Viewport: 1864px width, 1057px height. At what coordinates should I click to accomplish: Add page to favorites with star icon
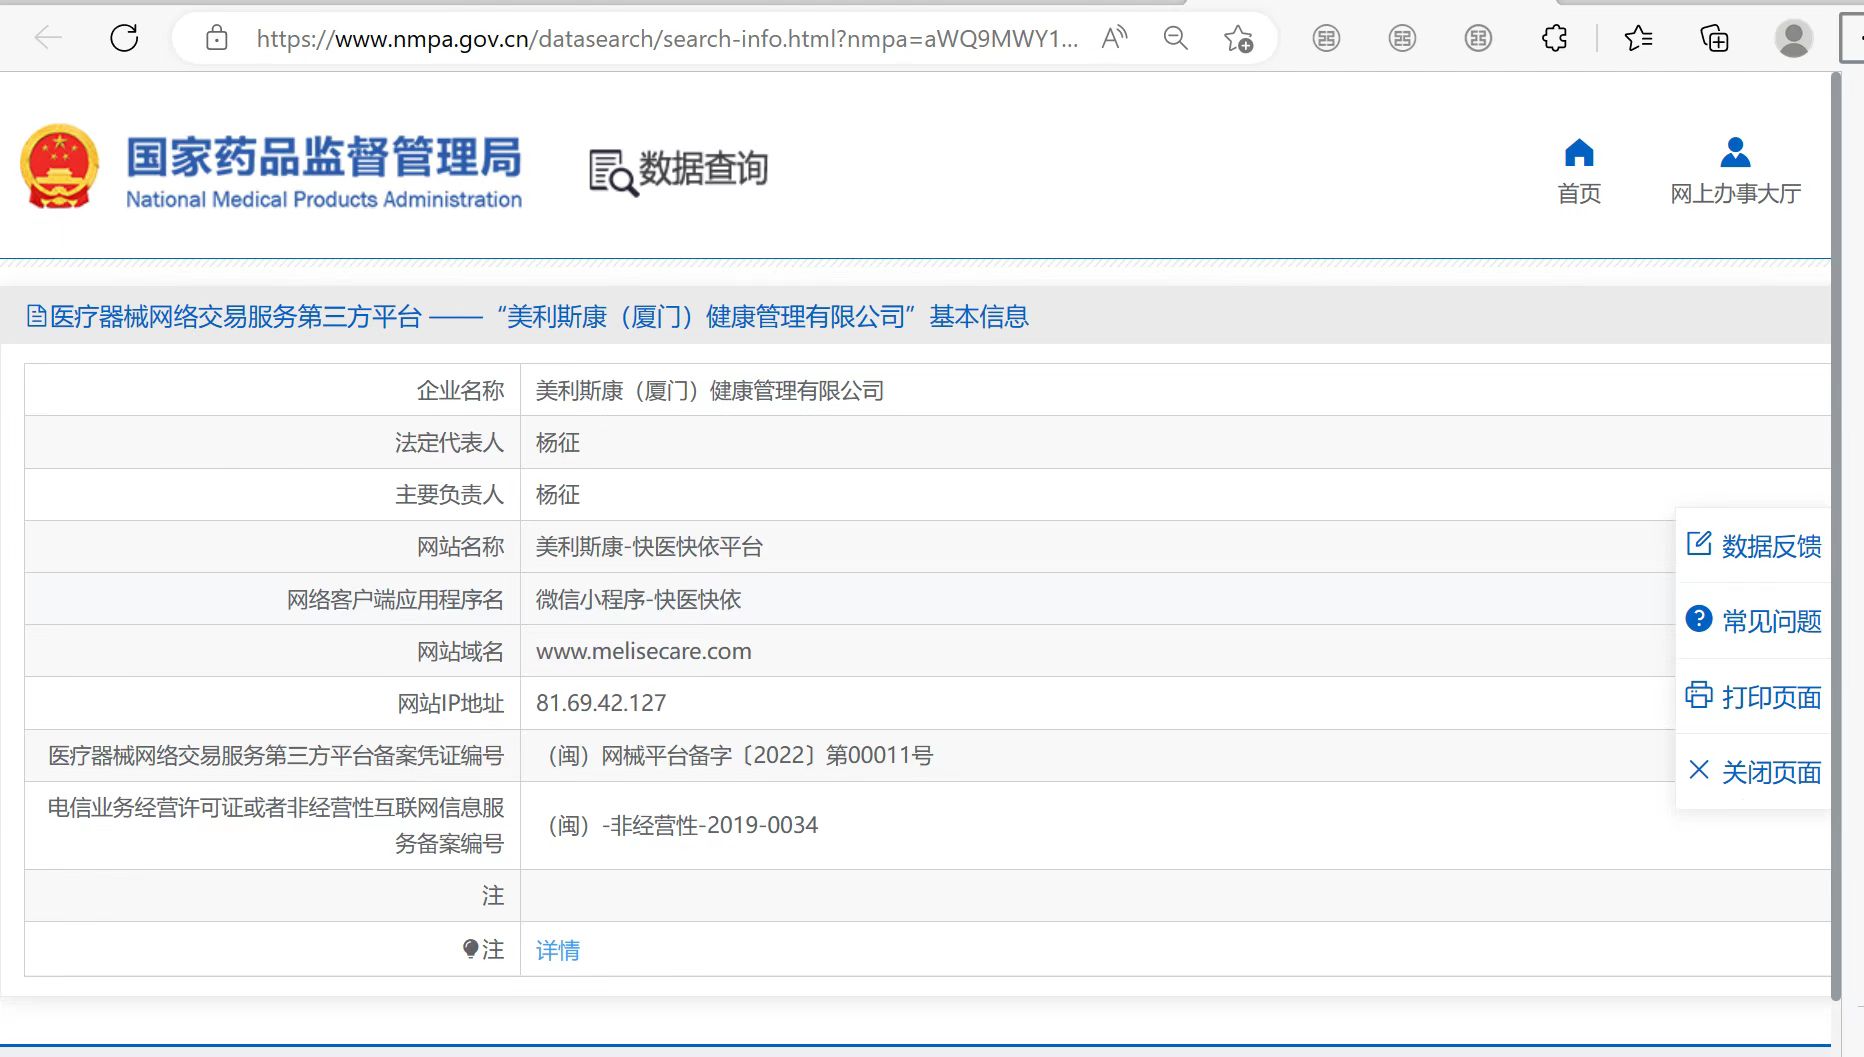[1240, 37]
